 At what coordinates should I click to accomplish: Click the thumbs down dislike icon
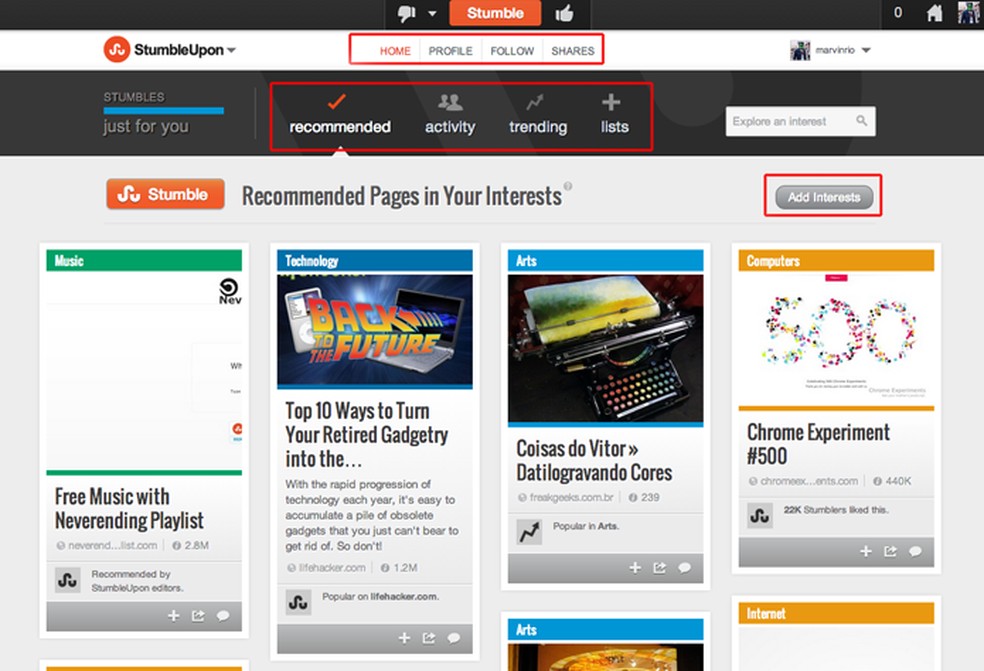tap(407, 13)
